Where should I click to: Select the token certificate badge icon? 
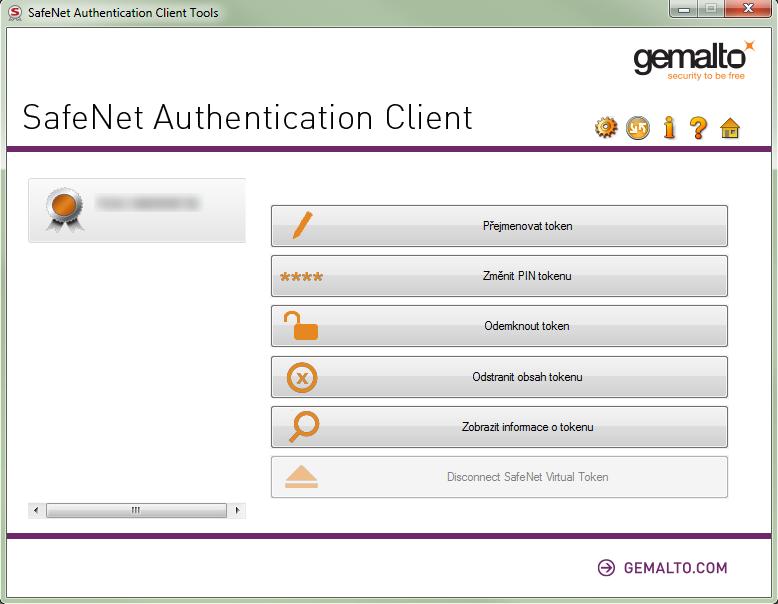[x=65, y=209]
